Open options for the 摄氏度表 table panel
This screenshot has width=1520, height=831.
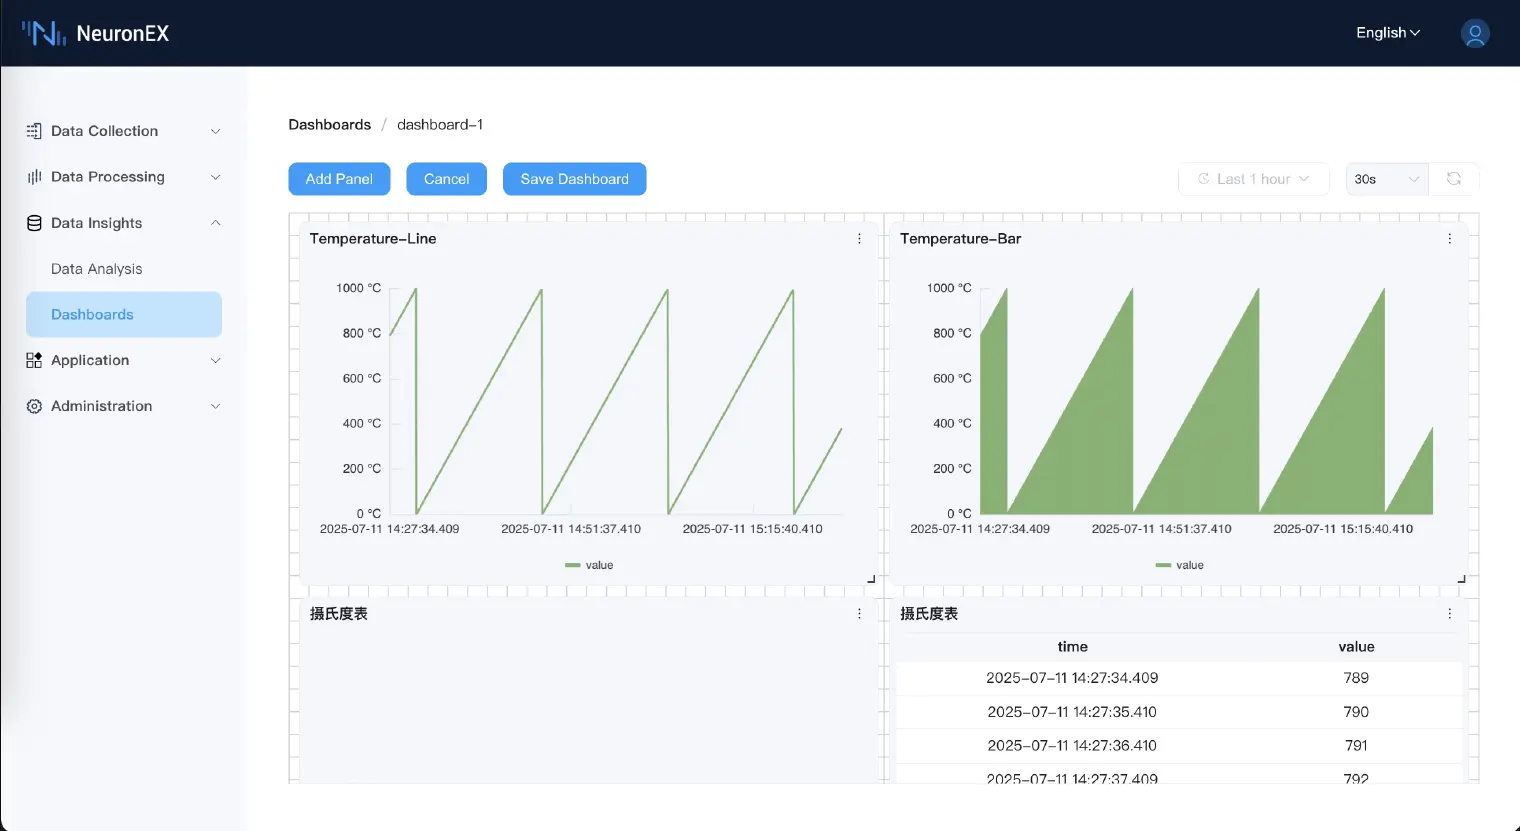1449,614
